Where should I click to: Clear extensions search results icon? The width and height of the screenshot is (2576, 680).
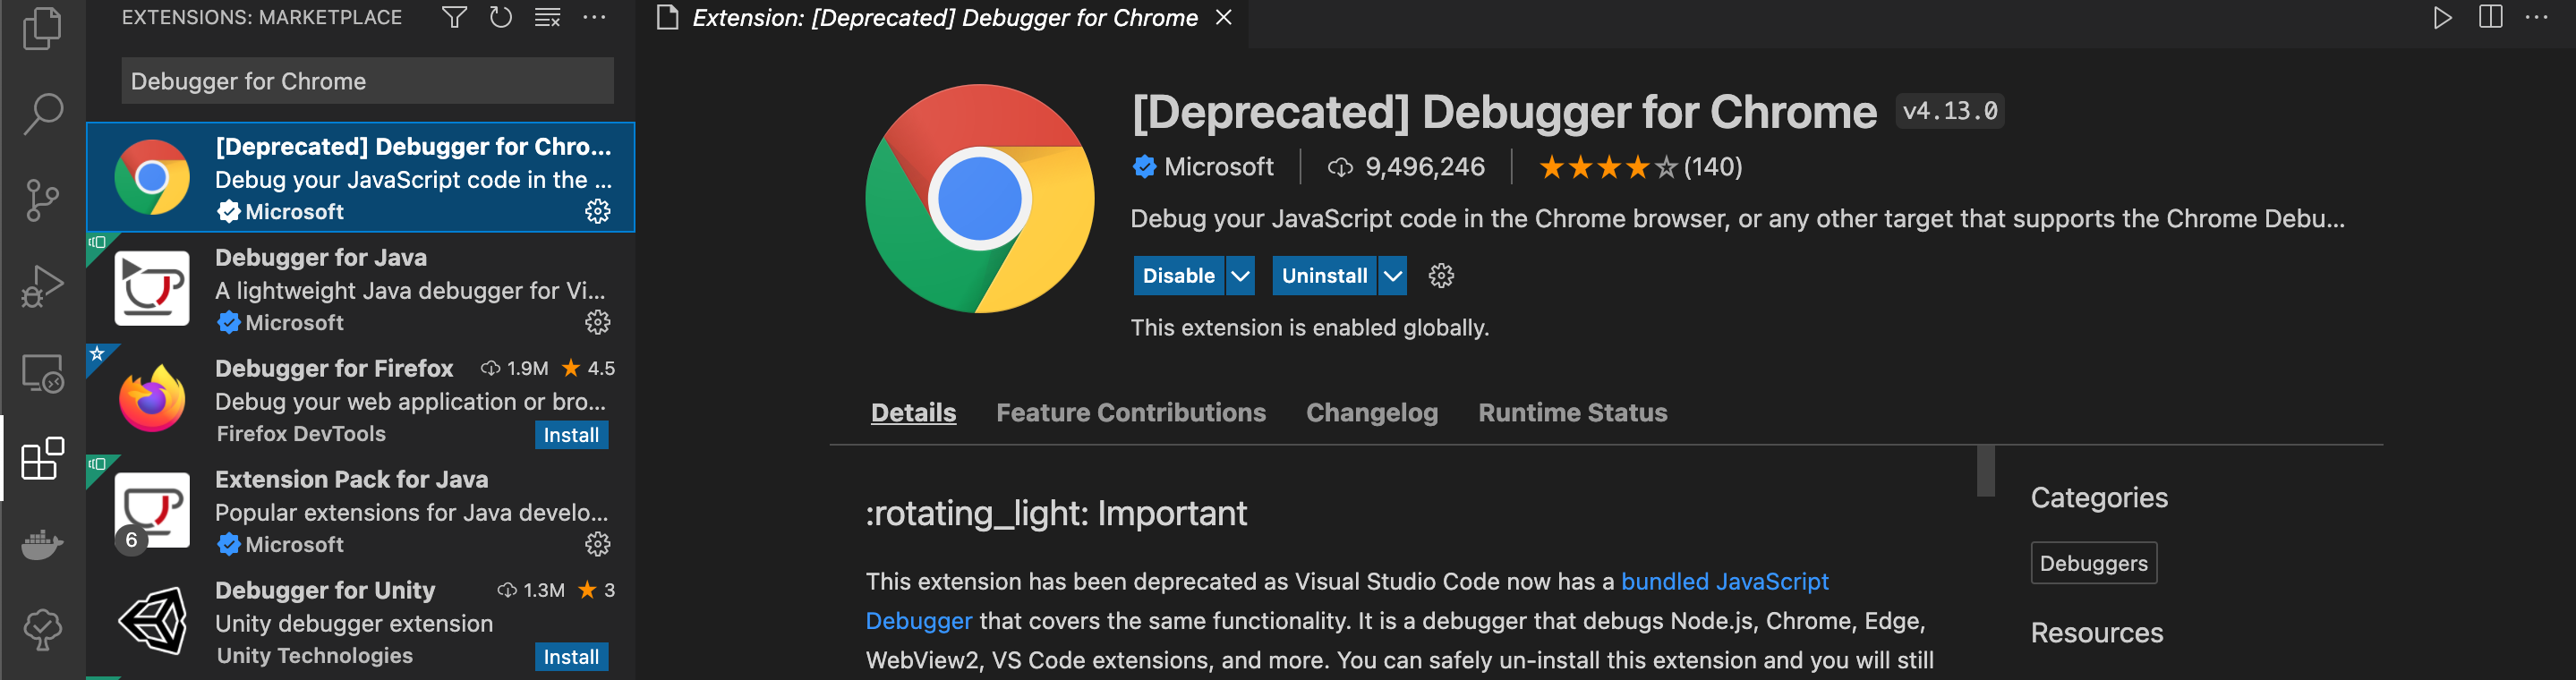[547, 18]
